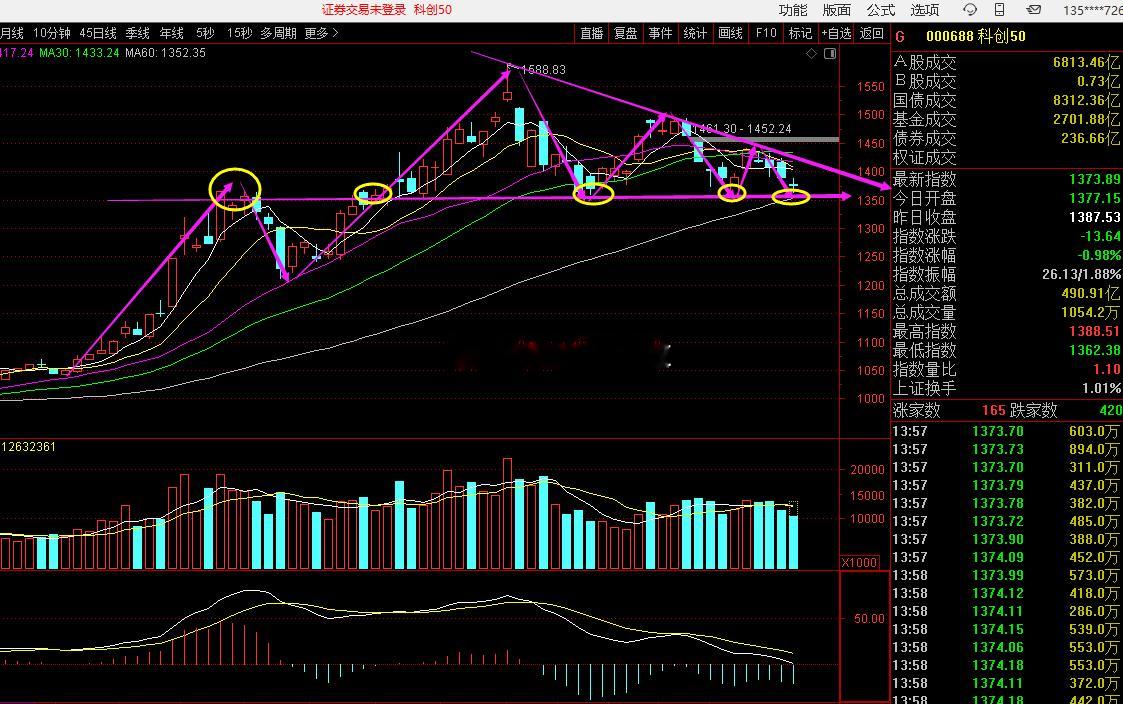Click the 复盘 toolbar button

625,33
